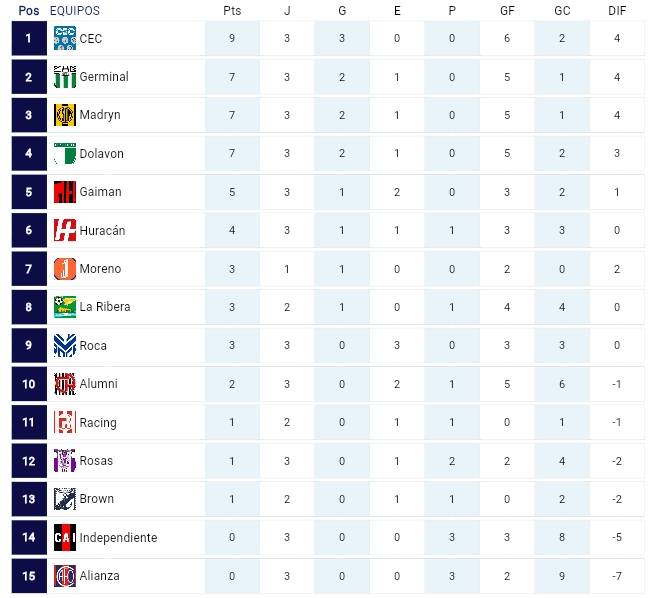Select the Brown team name
The height and width of the screenshot is (598, 650).
tap(97, 499)
